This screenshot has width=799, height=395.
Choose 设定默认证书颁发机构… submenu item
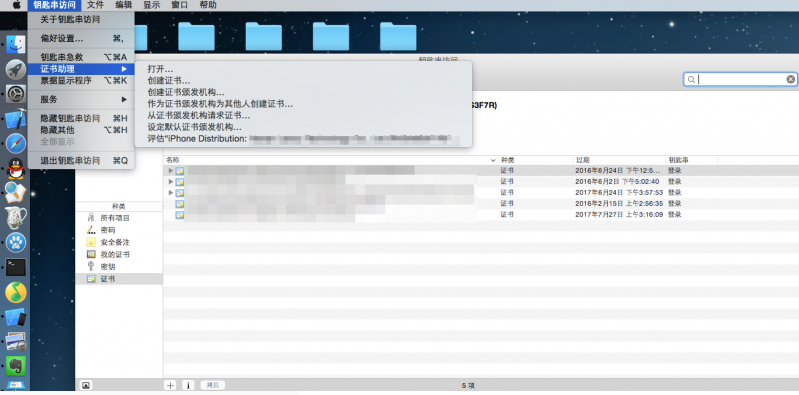(303, 127)
